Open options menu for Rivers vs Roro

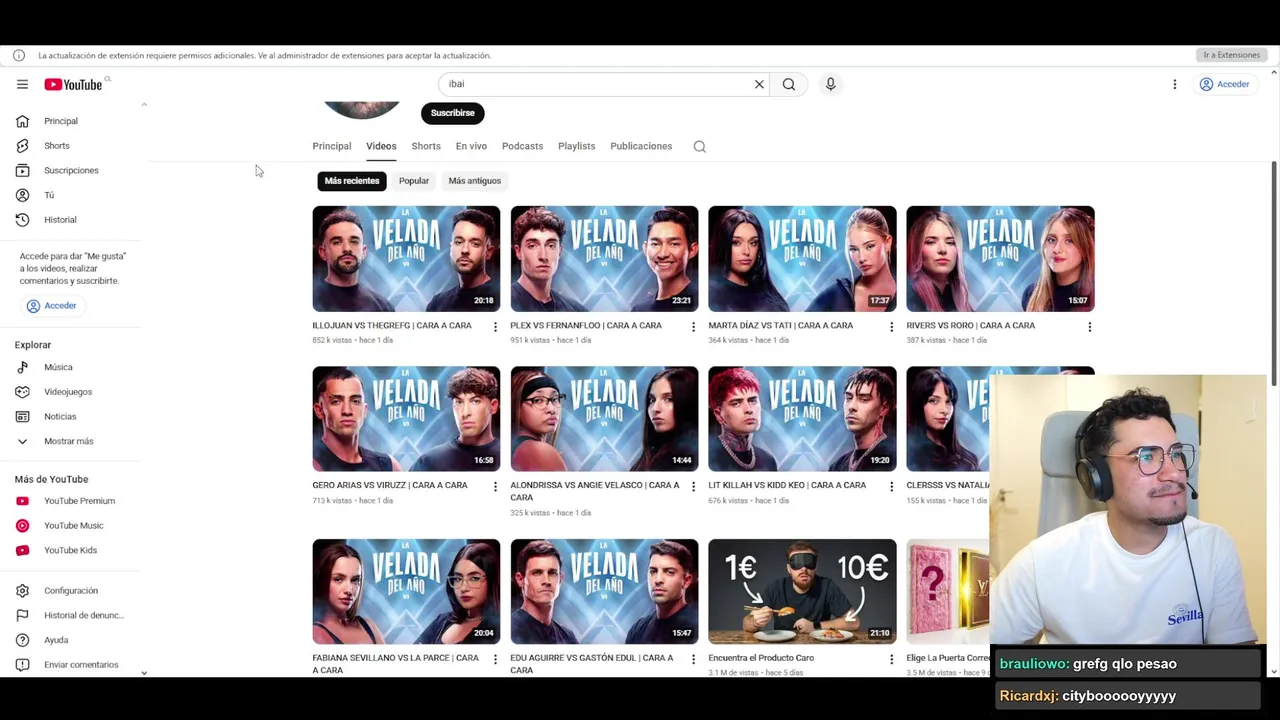click(x=1089, y=327)
